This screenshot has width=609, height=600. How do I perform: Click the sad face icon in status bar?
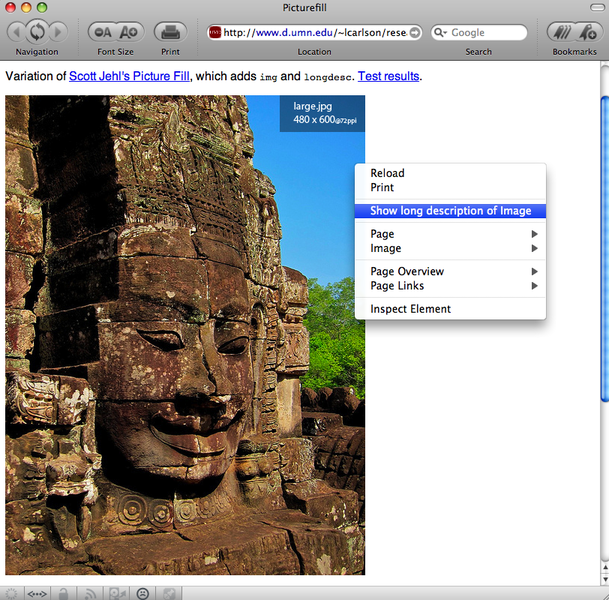143,593
